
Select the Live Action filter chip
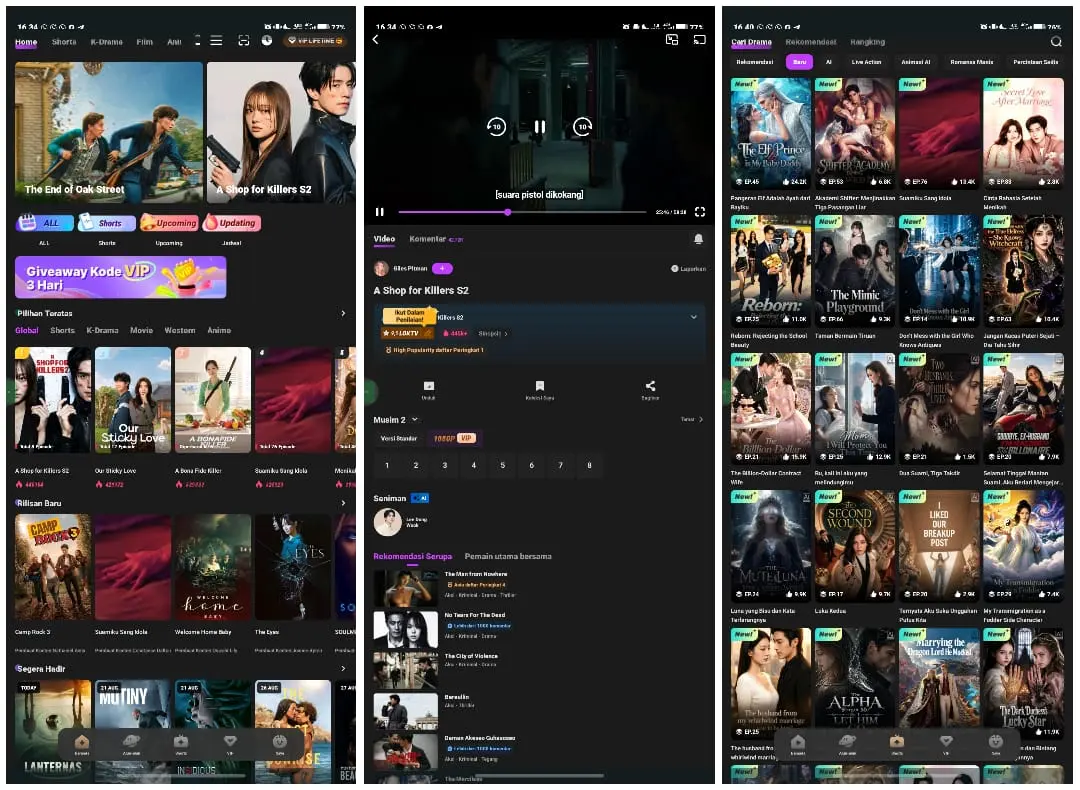(866, 62)
